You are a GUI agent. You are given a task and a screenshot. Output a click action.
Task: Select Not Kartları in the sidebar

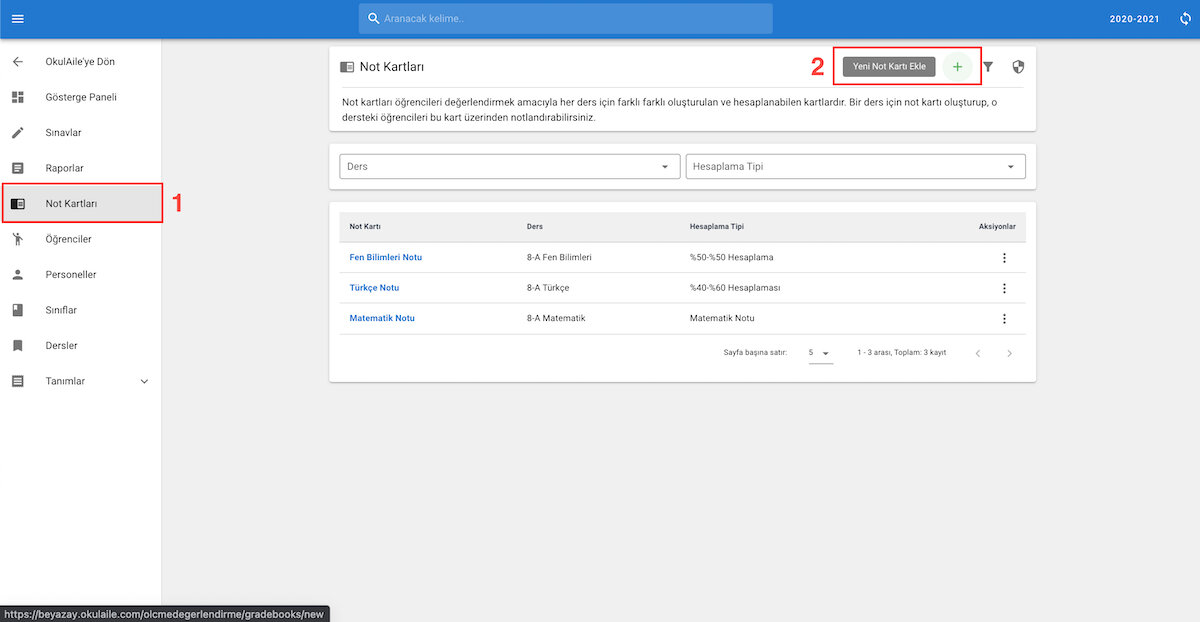81,204
